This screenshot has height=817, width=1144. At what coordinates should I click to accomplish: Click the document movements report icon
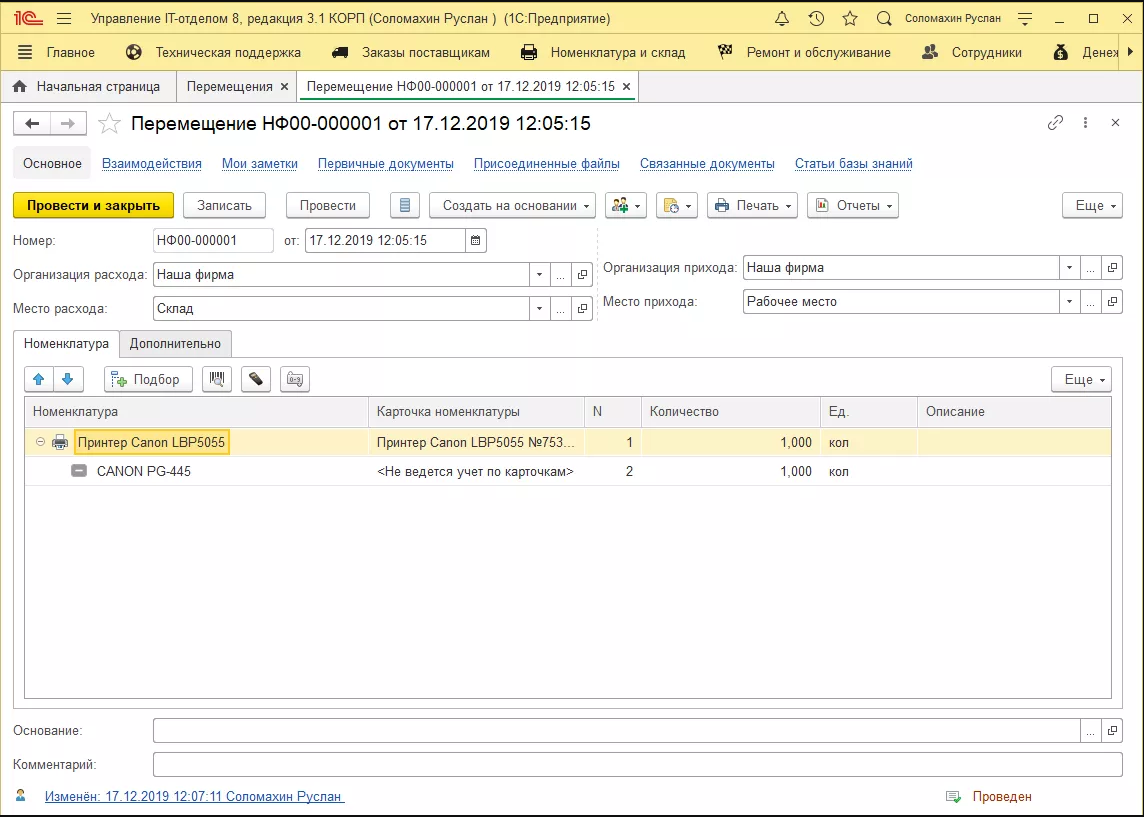pyautogui.click(x=404, y=205)
